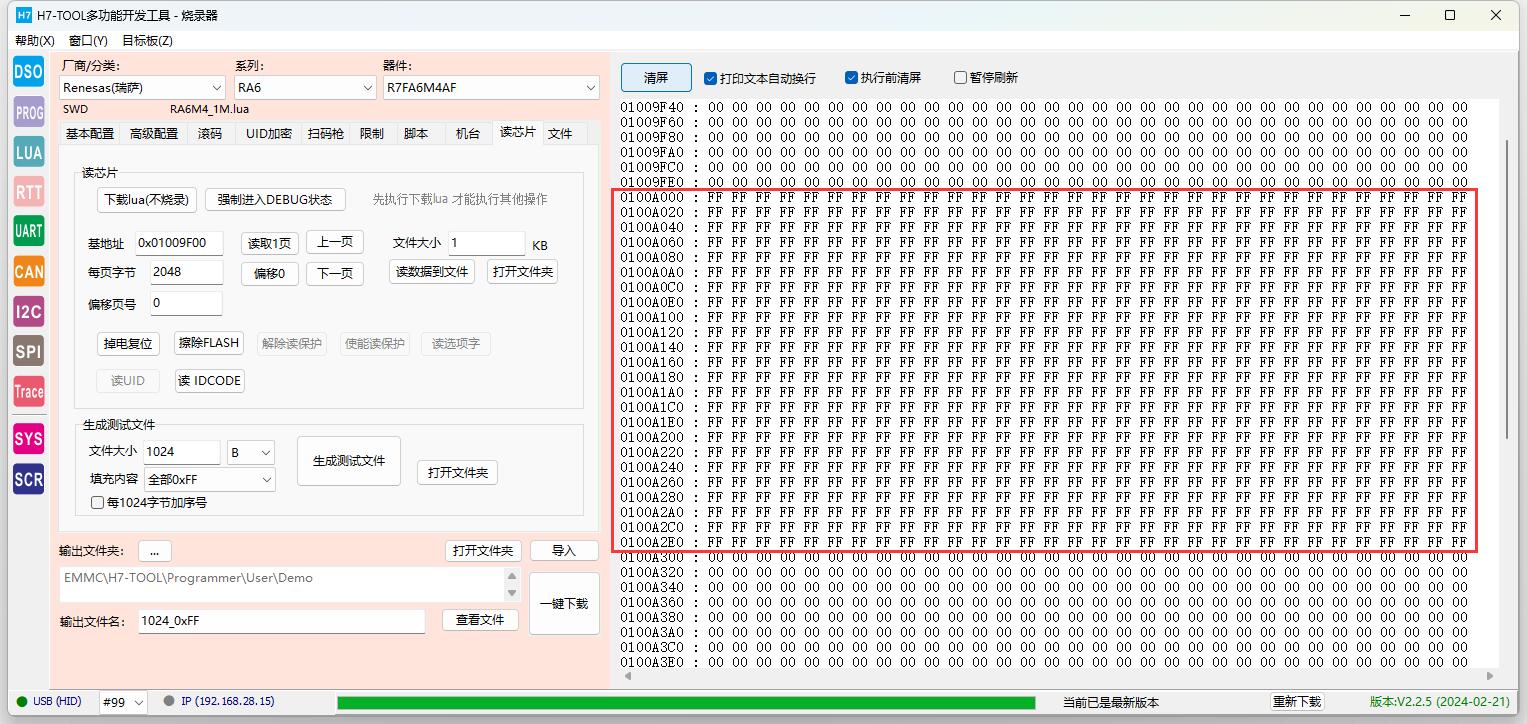Click the 偏移页号 input field

tap(186, 303)
